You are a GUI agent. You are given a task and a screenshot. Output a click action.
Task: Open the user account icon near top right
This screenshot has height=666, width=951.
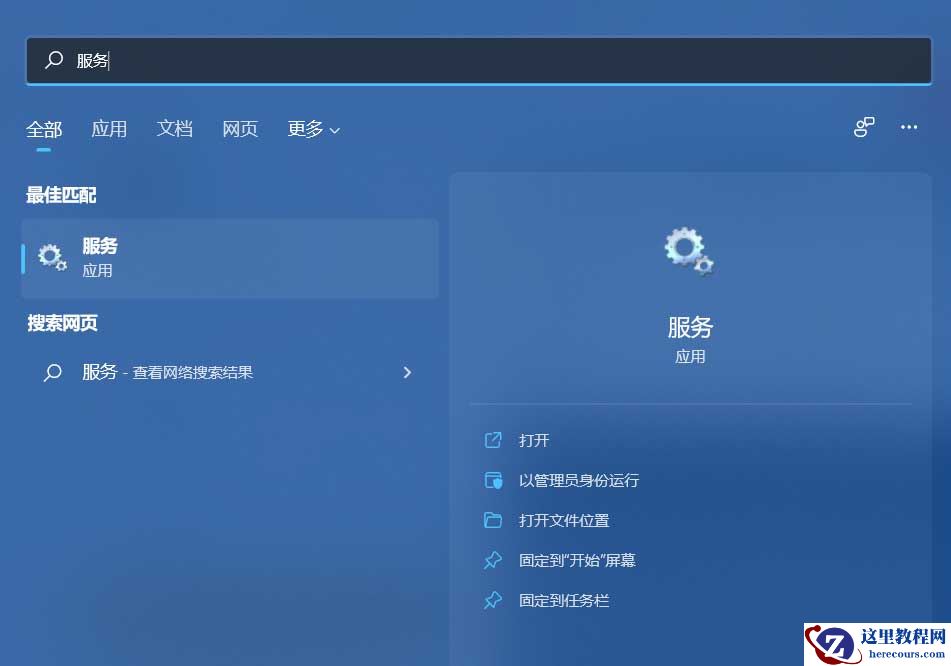[x=863, y=127]
